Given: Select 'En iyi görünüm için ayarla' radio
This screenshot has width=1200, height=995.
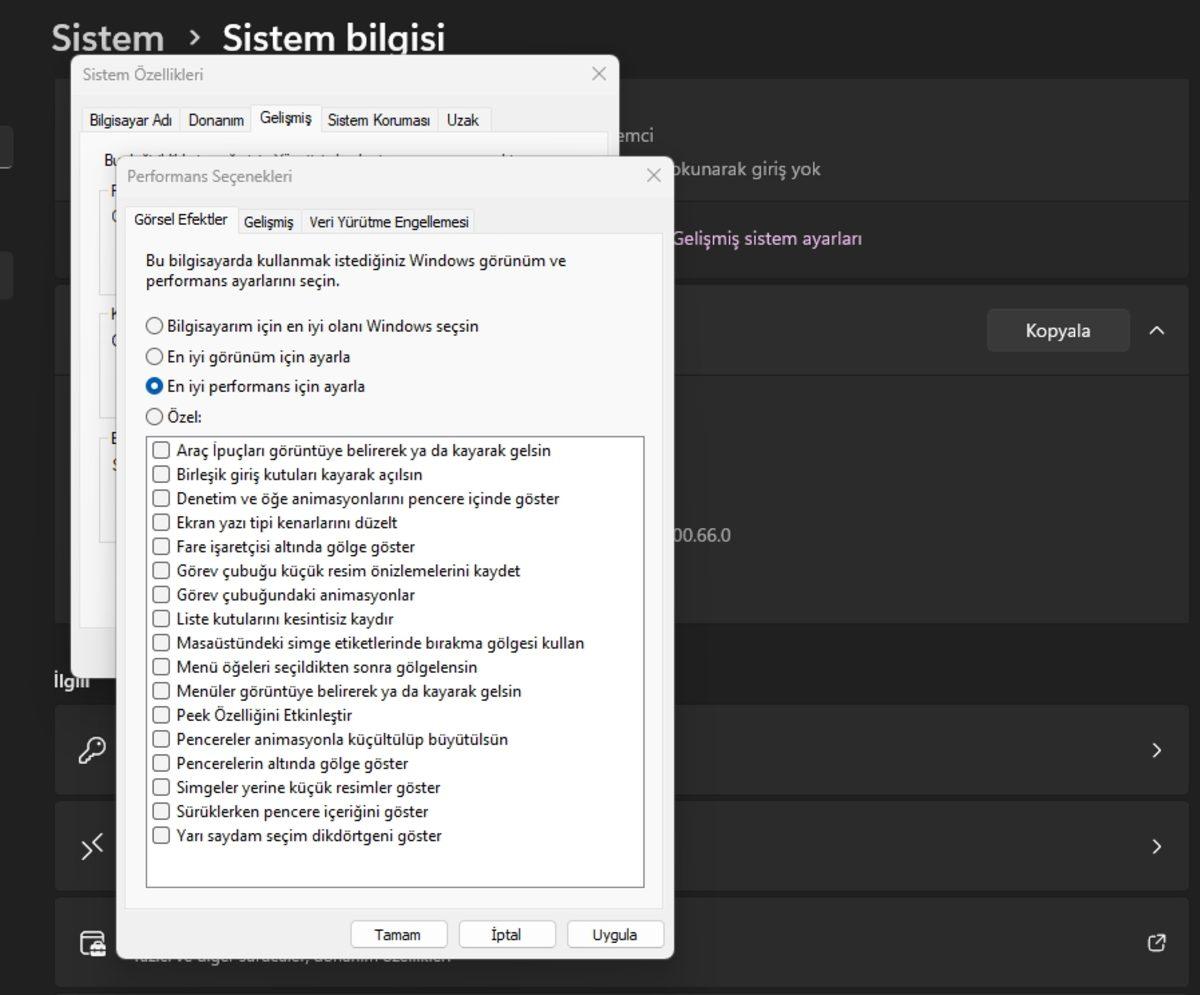Looking at the screenshot, I should click(154, 357).
